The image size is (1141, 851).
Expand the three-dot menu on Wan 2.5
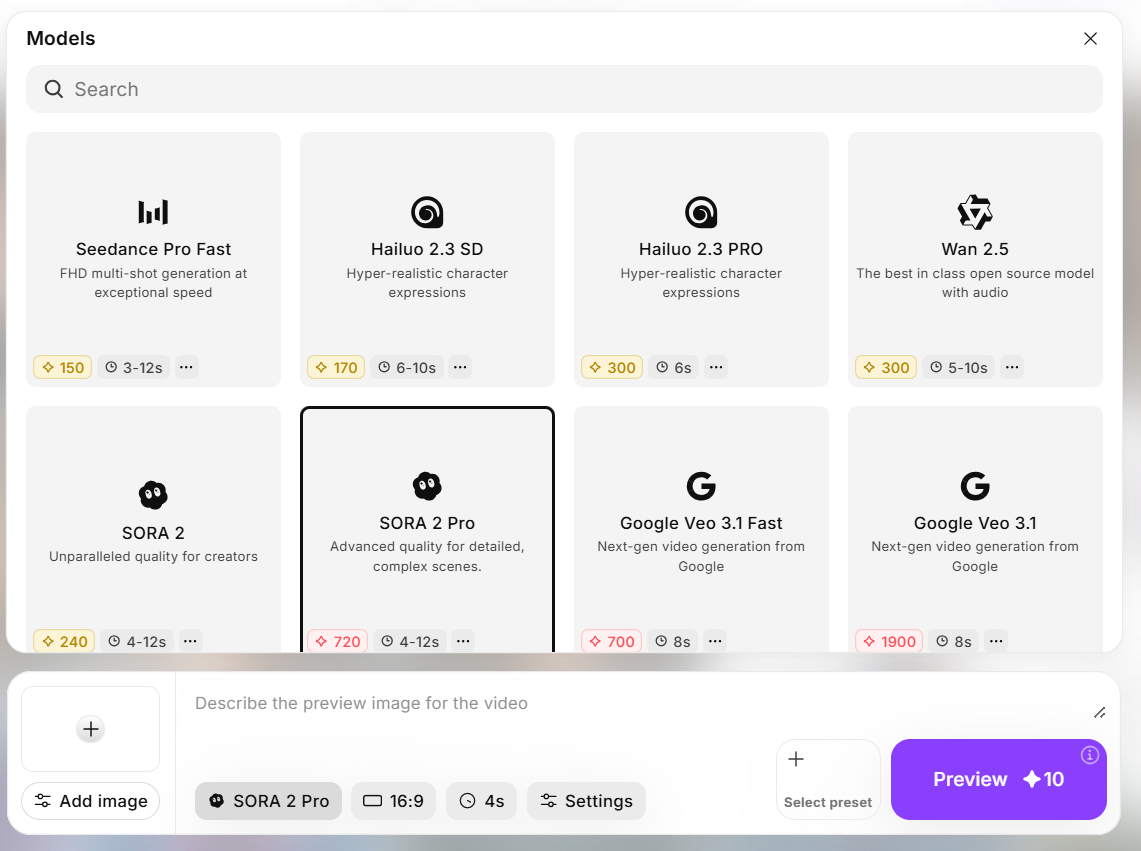pos(1012,367)
